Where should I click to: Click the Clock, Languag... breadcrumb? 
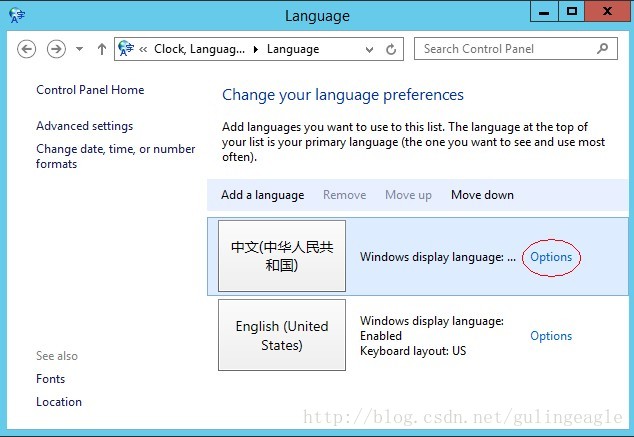199,49
